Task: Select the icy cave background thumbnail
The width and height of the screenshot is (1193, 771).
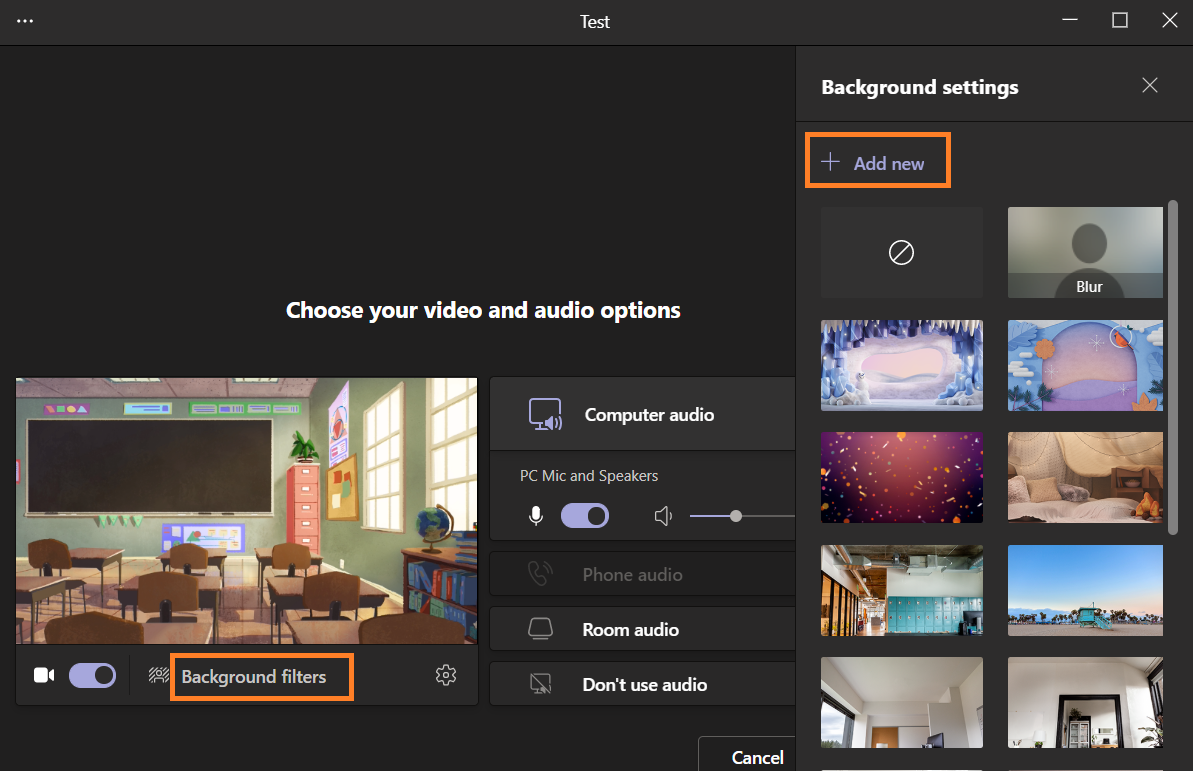Action: pos(902,365)
